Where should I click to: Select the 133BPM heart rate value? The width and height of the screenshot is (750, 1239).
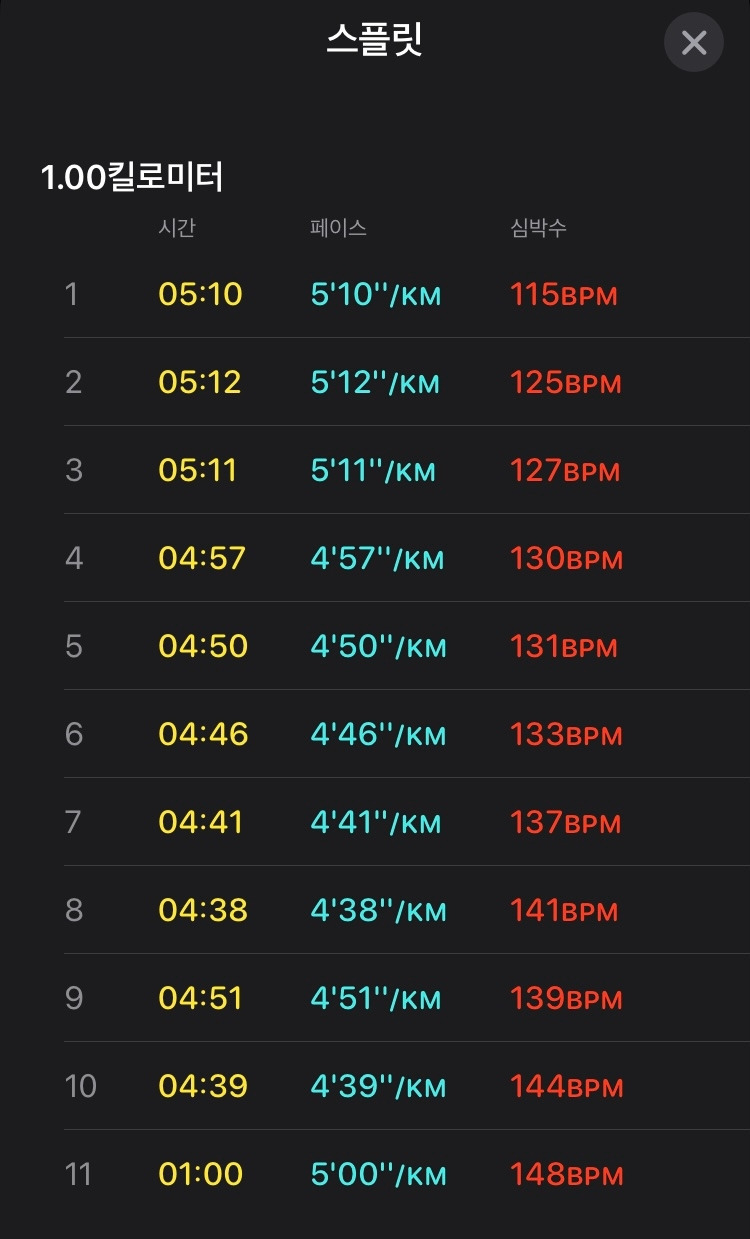click(x=566, y=734)
